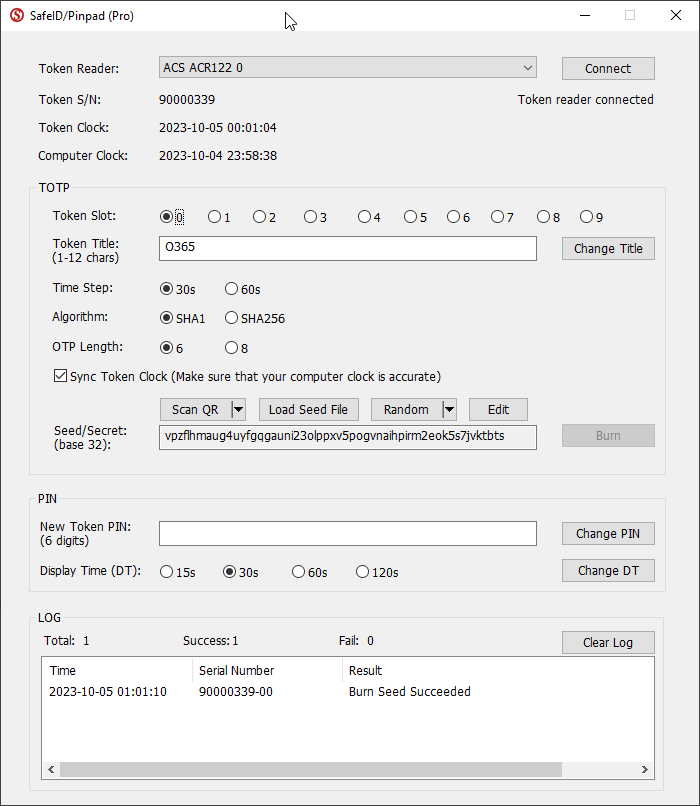Screen dimensions: 700x806
Task: Set OTP length to 8
Action: click(231, 348)
